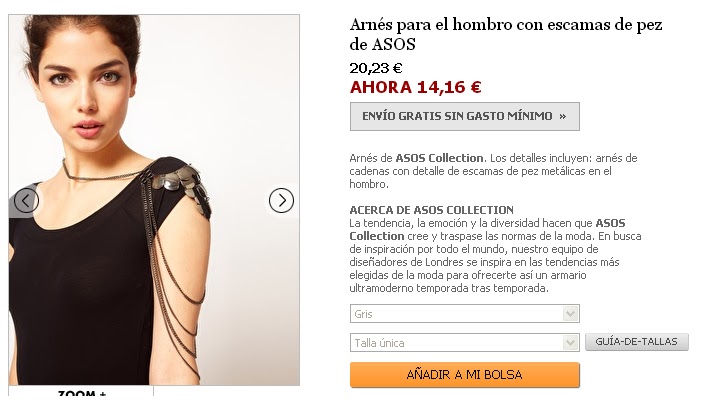This screenshot has height=402, width=712.
Task: Click the arrow of the Talla única selector
Action: coord(570,342)
